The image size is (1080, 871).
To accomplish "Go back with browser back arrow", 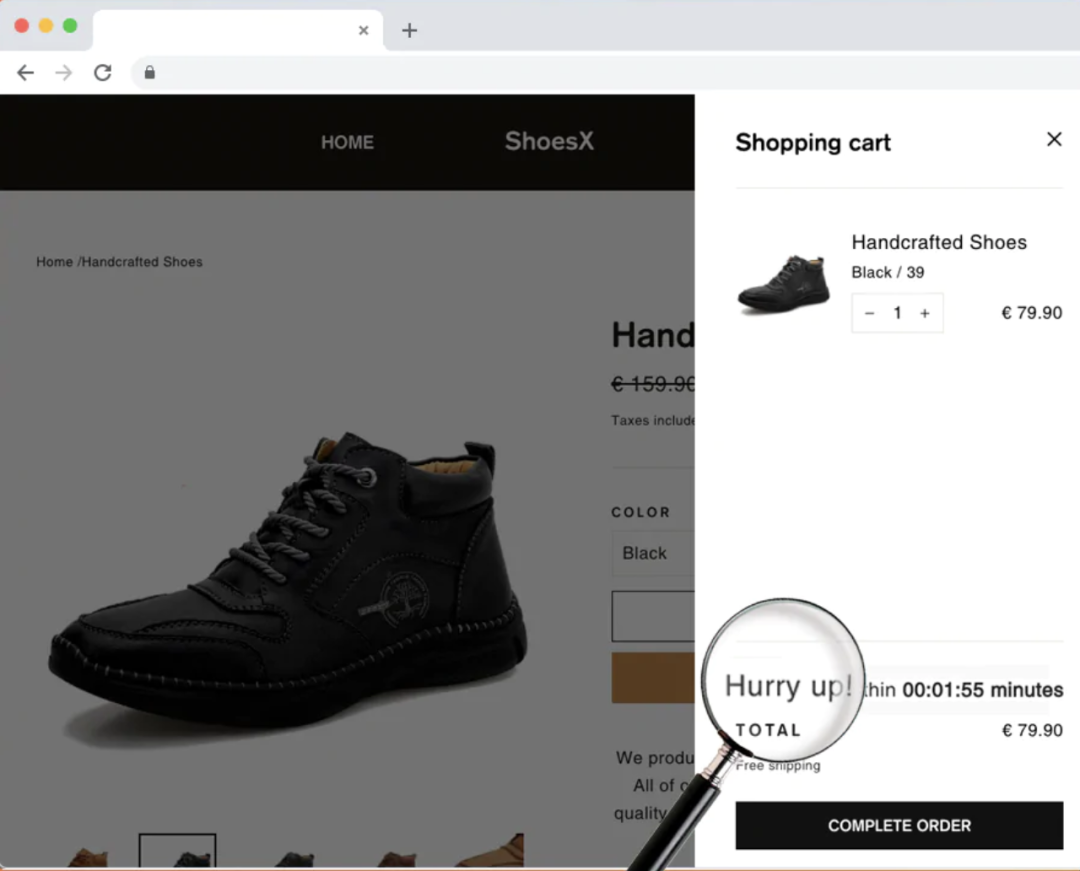I will coord(25,72).
